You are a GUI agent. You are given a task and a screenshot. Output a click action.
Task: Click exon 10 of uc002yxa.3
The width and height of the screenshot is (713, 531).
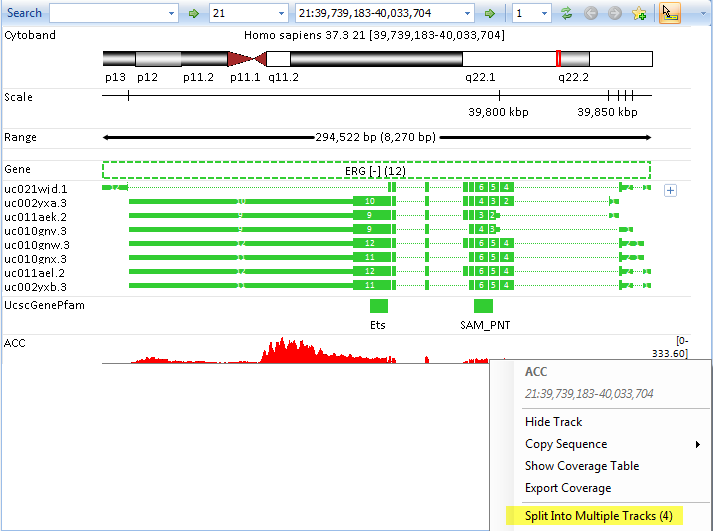pyautogui.click(x=372, y=201)
